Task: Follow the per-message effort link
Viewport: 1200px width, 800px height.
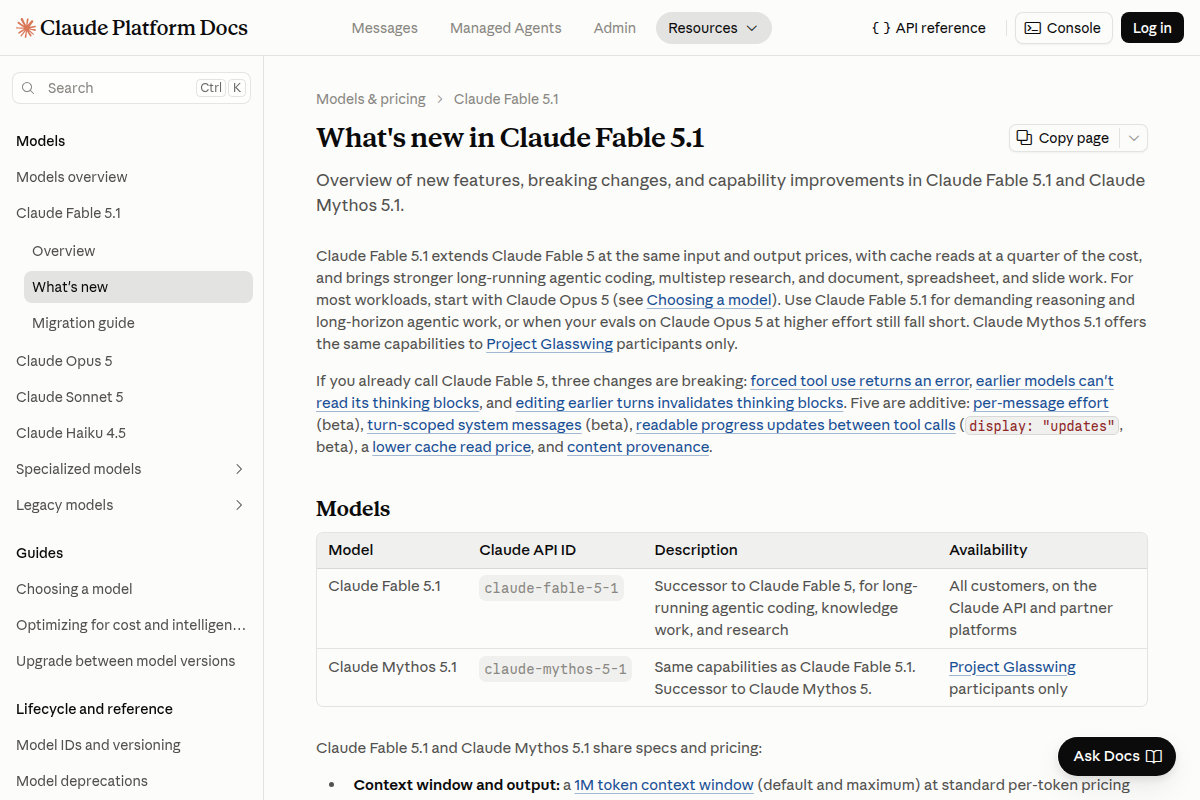Action: 1041,403
